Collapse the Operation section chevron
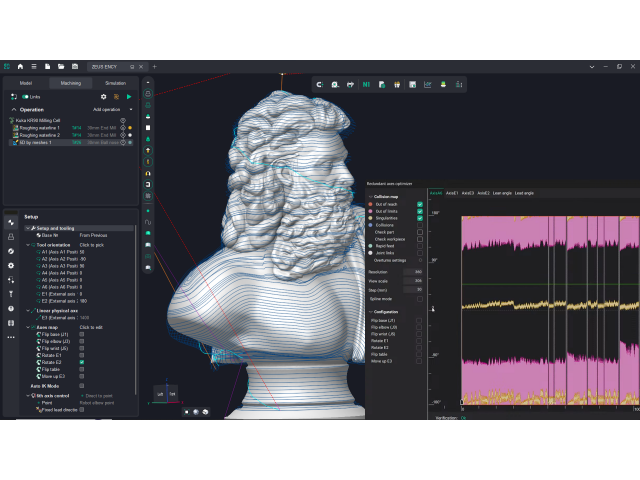Image resolution: width=640 pixels, height=480 pixels. [x=13, y=109]
